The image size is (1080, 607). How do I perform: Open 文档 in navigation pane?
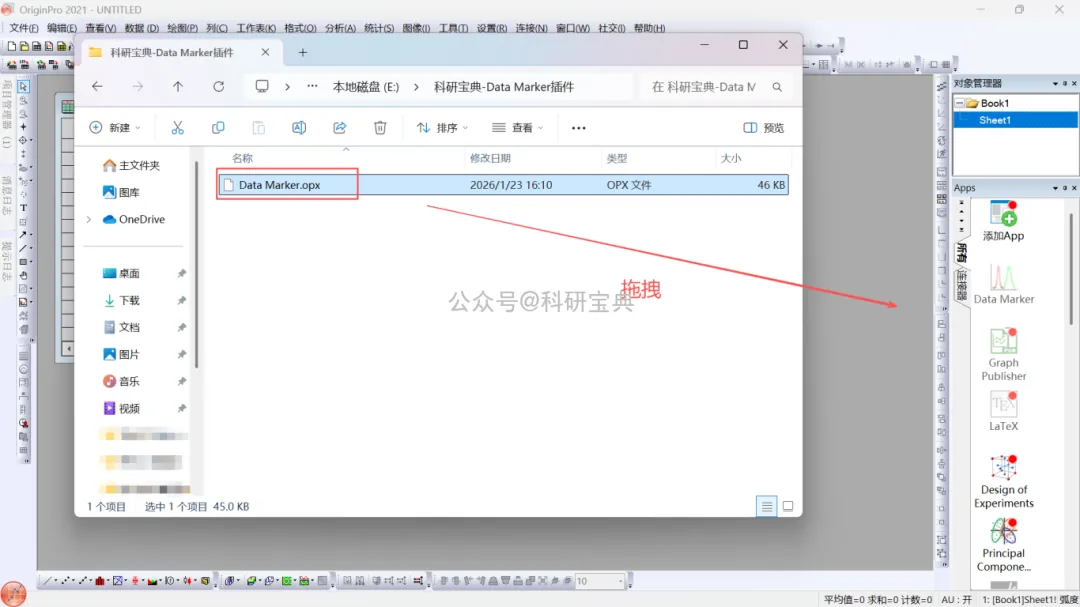pos(121,327)
